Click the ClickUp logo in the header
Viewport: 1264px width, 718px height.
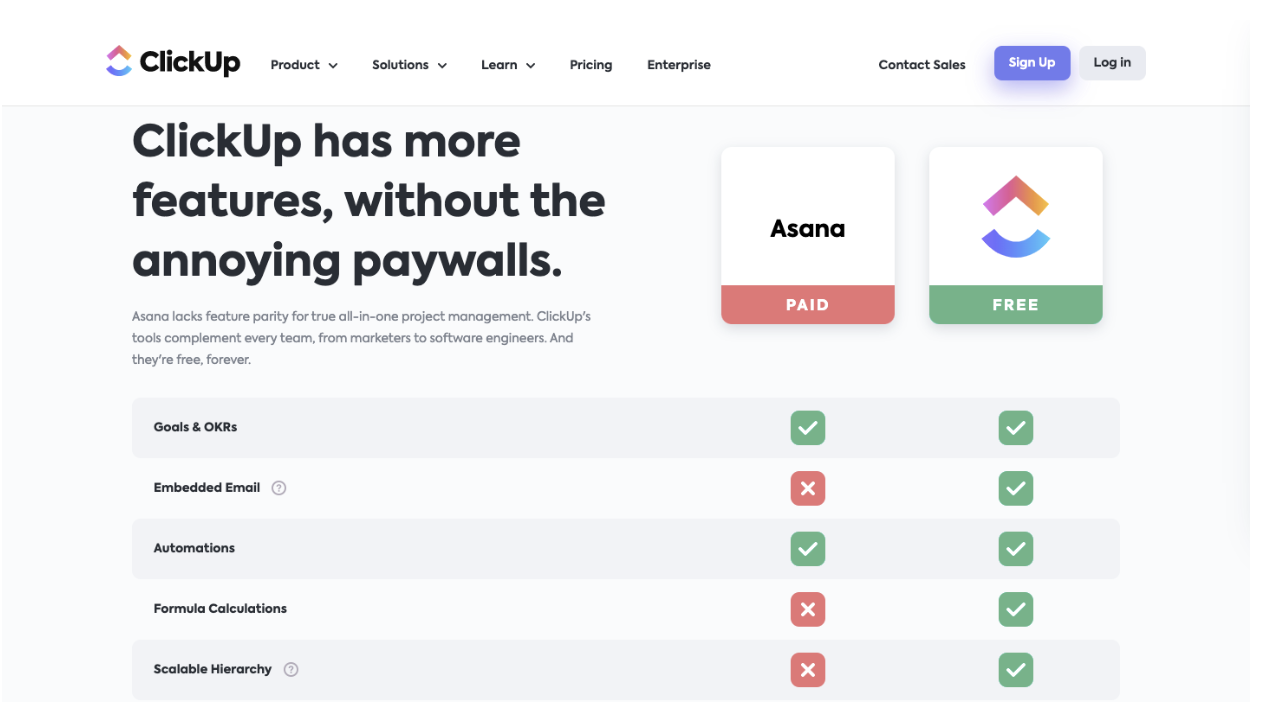pos(173,62)
